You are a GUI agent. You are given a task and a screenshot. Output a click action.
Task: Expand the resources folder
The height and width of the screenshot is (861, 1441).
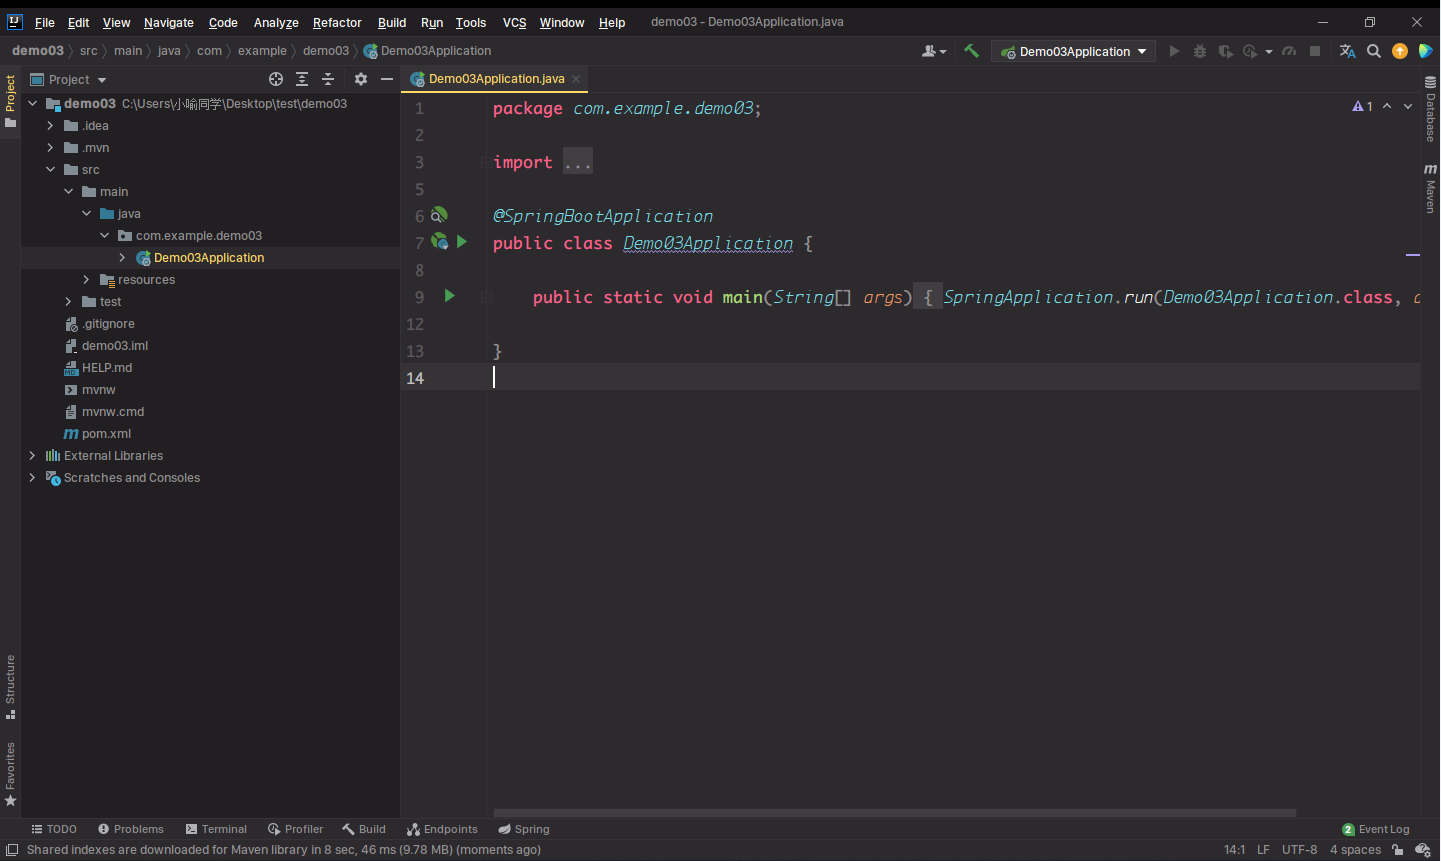point(86,279)
